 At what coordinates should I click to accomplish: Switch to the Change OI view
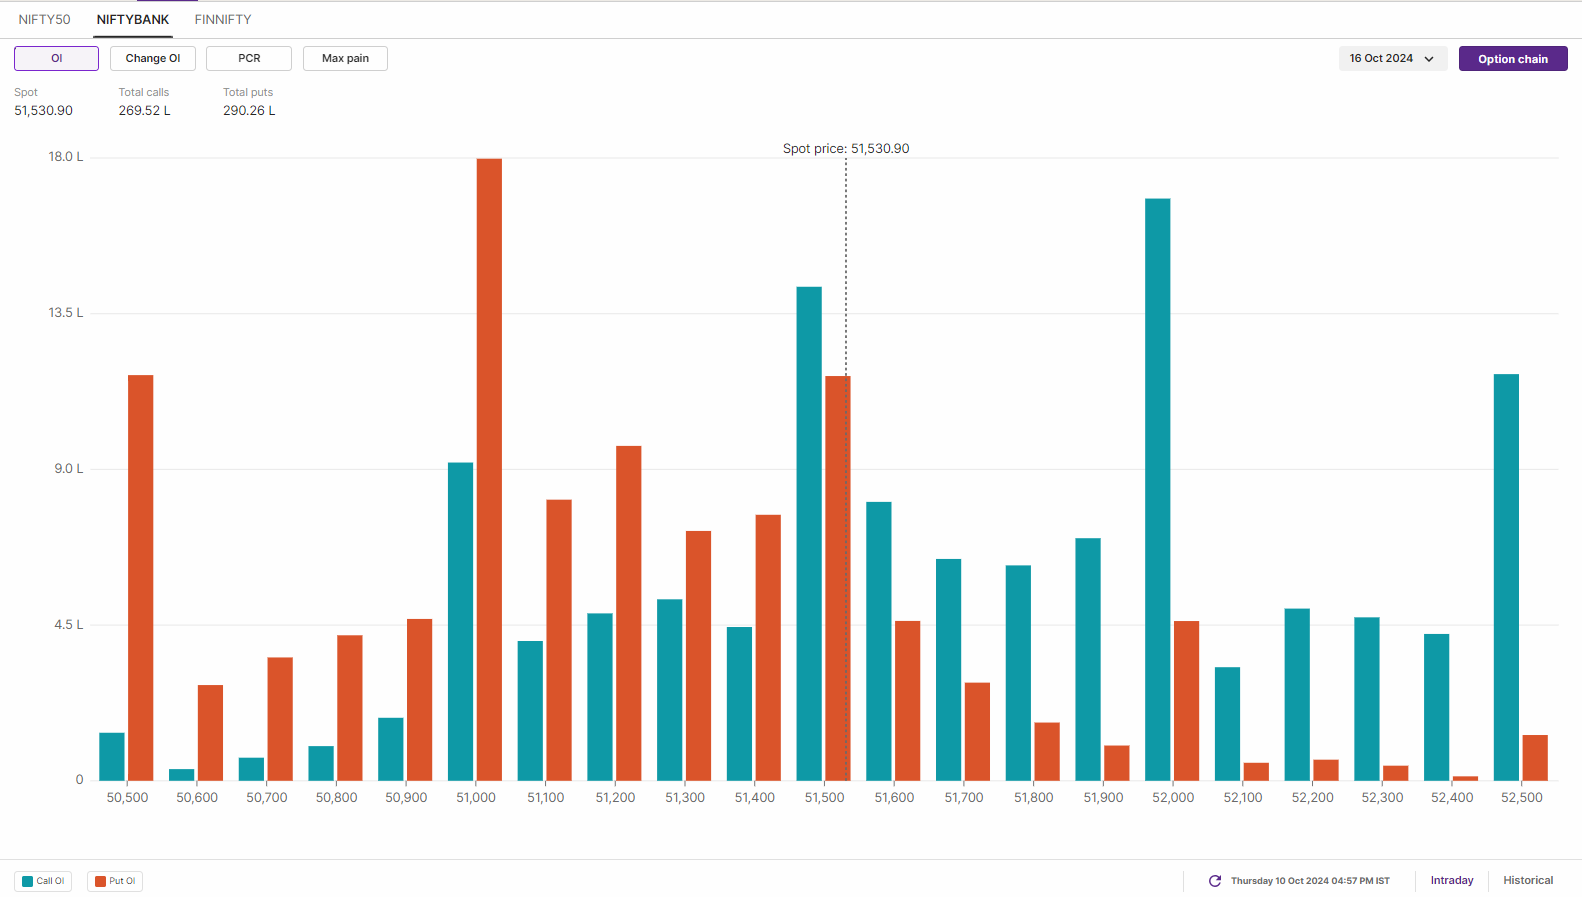pos(153,59)
